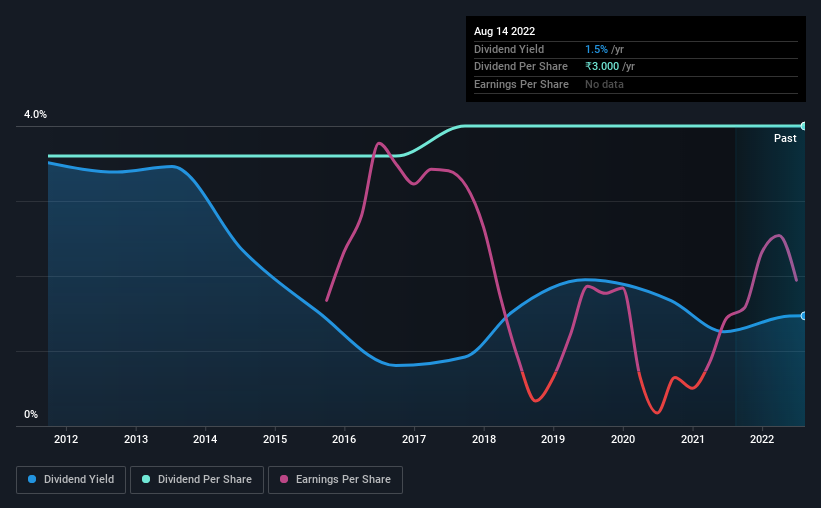Click the 'Past' label on chart

pos(785,138)
